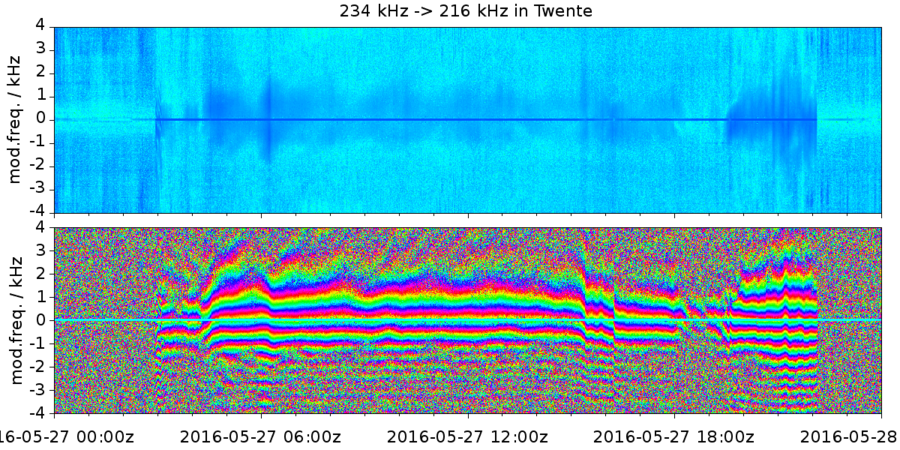Click the bottom plot's y-axis tick label '-2'
900x450 pixels.
pos(39,367)
